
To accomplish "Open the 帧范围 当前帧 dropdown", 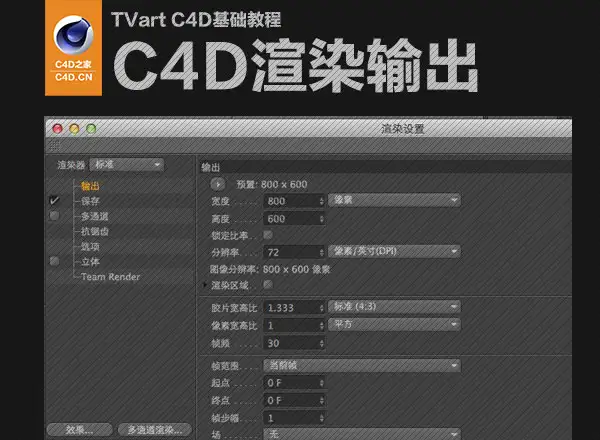I will tap(362, 365).
